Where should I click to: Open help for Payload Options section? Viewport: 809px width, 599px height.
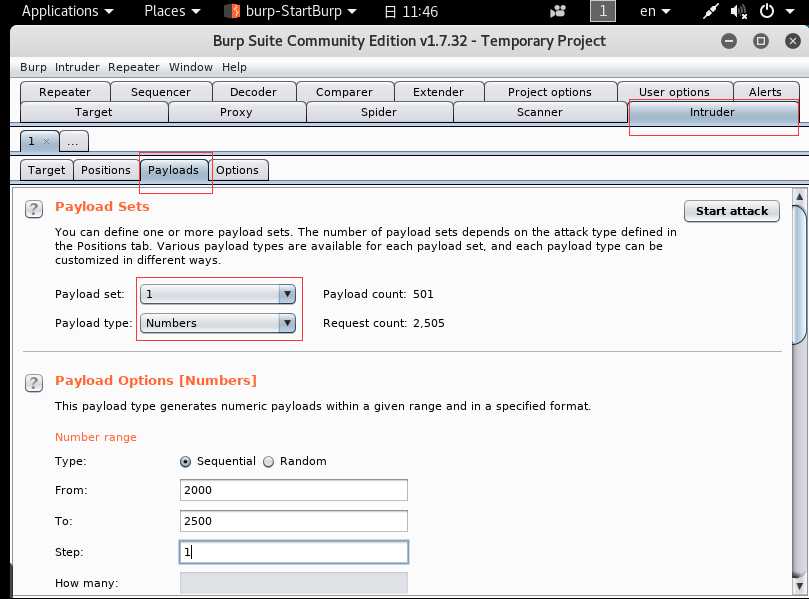tap(34, 383)
